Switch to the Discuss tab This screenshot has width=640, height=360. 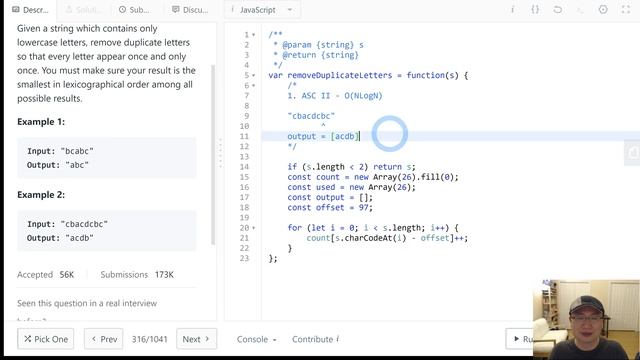190,10
